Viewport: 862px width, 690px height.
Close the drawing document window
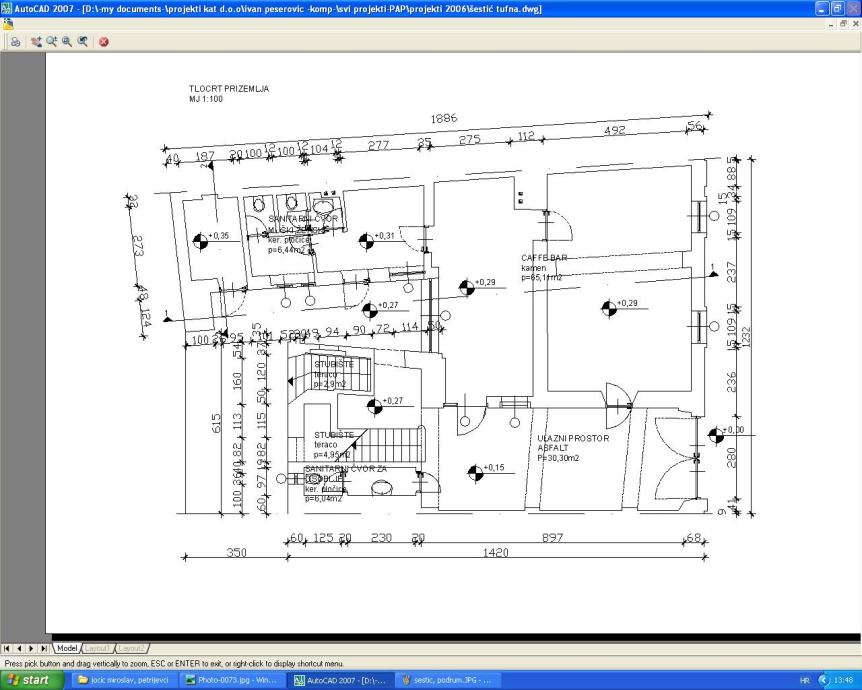click(x=855, y=24)
